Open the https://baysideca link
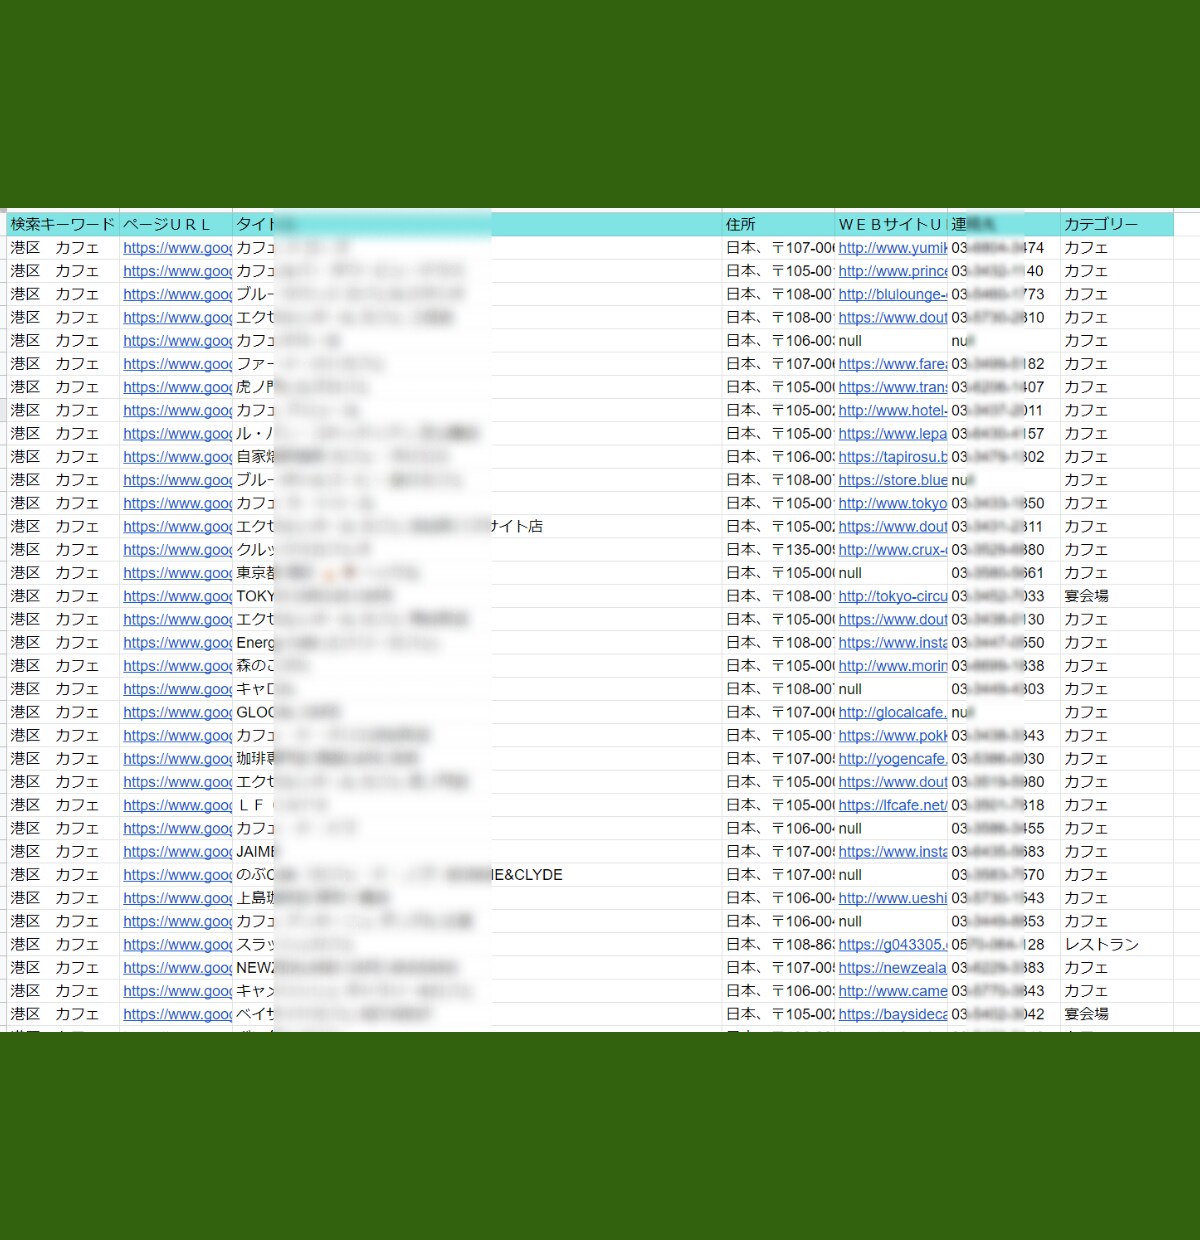This screenshot has width=1200, height=1240. (893, 1014)
